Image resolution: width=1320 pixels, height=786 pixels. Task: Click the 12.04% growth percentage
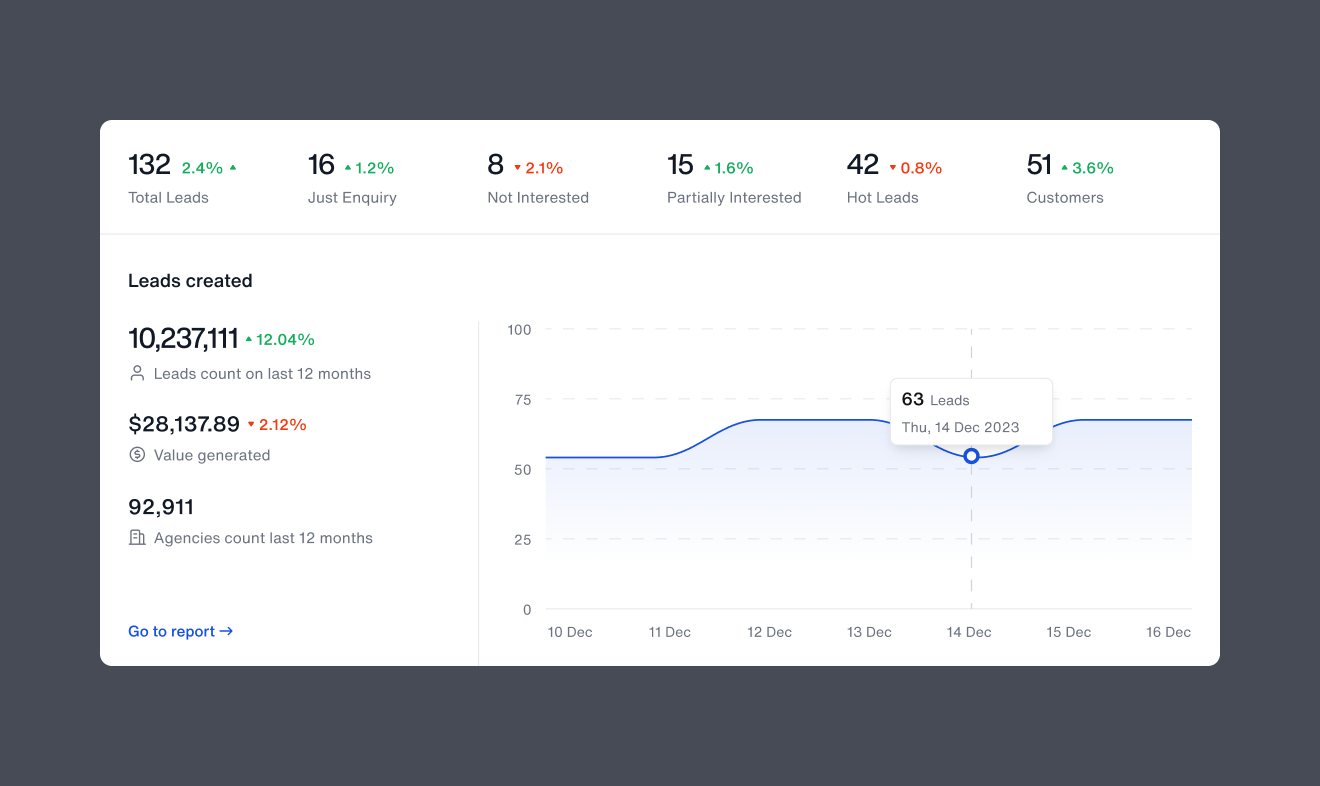[285, 339]
